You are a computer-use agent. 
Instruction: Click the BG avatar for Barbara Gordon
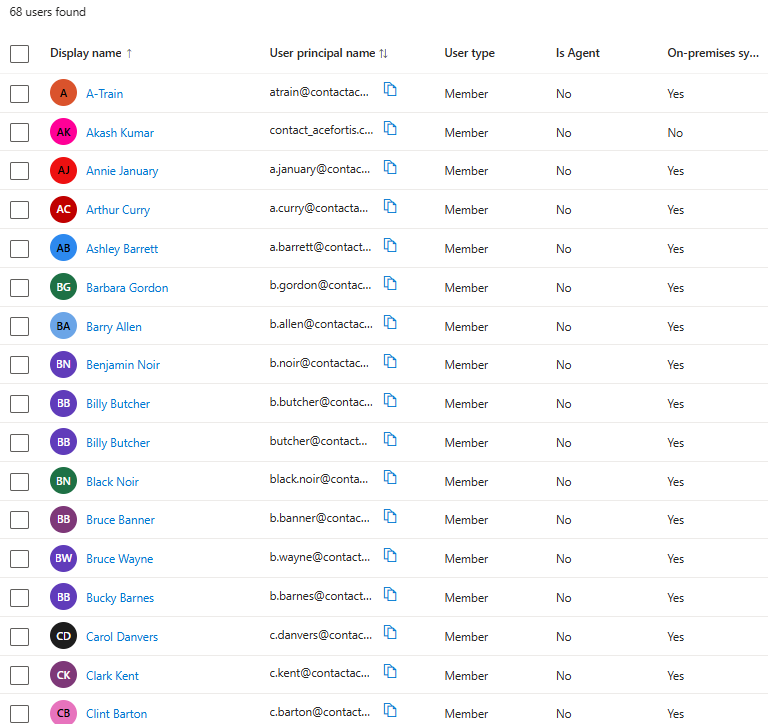point(64,287)
